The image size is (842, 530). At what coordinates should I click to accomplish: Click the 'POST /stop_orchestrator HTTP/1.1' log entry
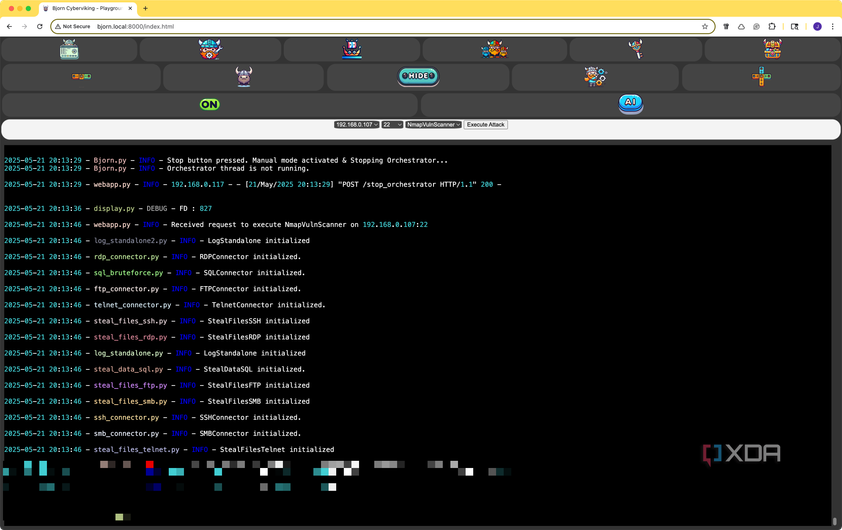pyautogui.click(x=252, y=184)
